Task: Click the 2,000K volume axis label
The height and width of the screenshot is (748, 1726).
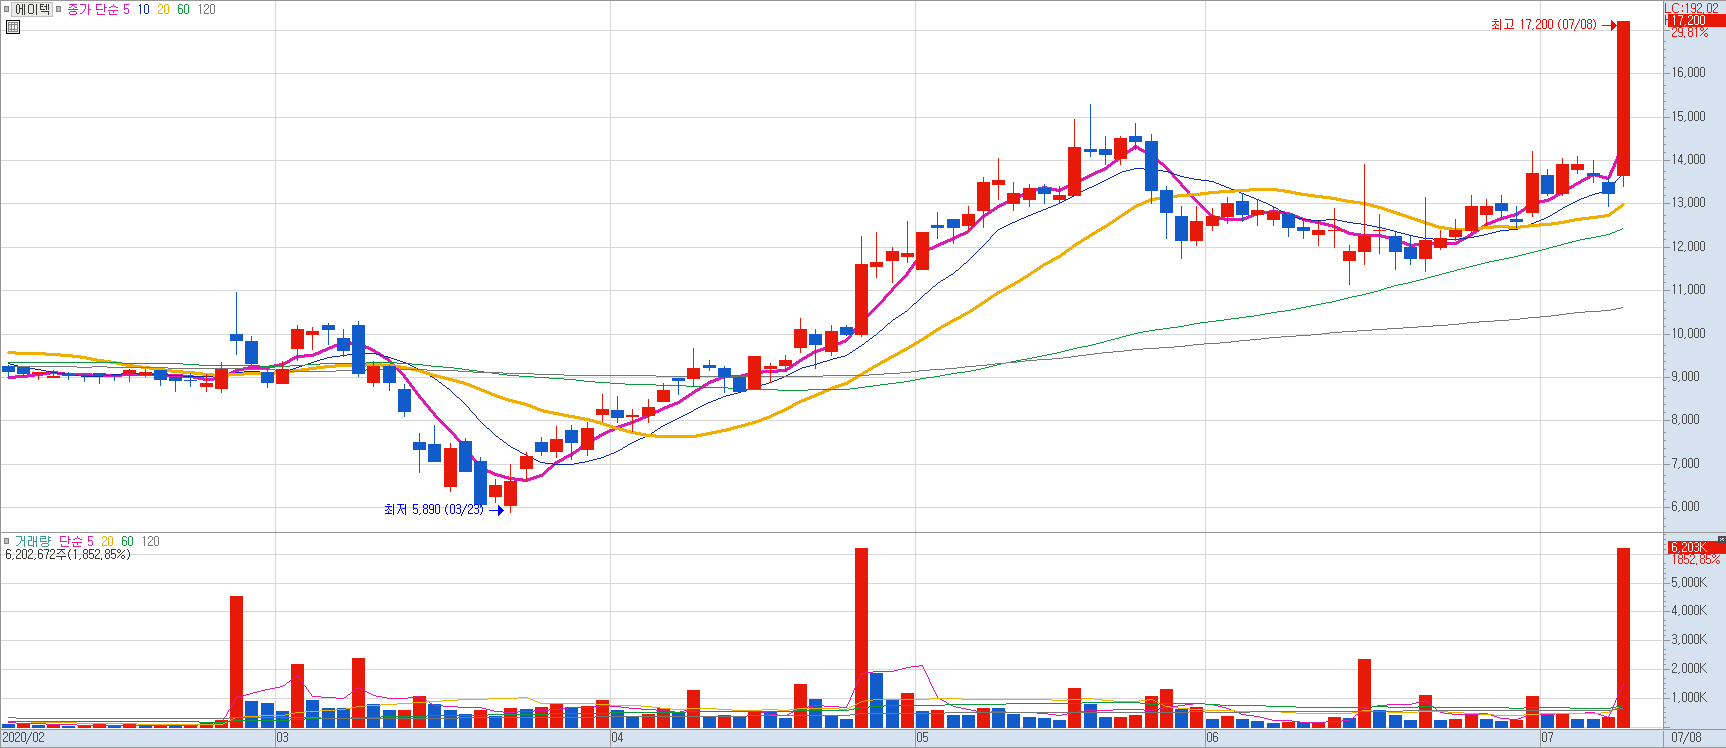Action: pos(1688,668)
